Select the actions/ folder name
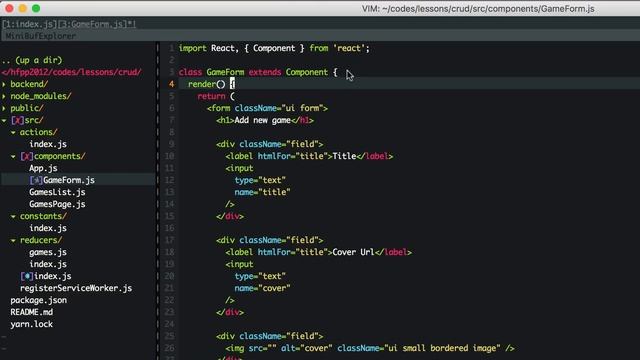Image resolution: width=640 pixels, height=360 pixels. [x=38, y=132]
